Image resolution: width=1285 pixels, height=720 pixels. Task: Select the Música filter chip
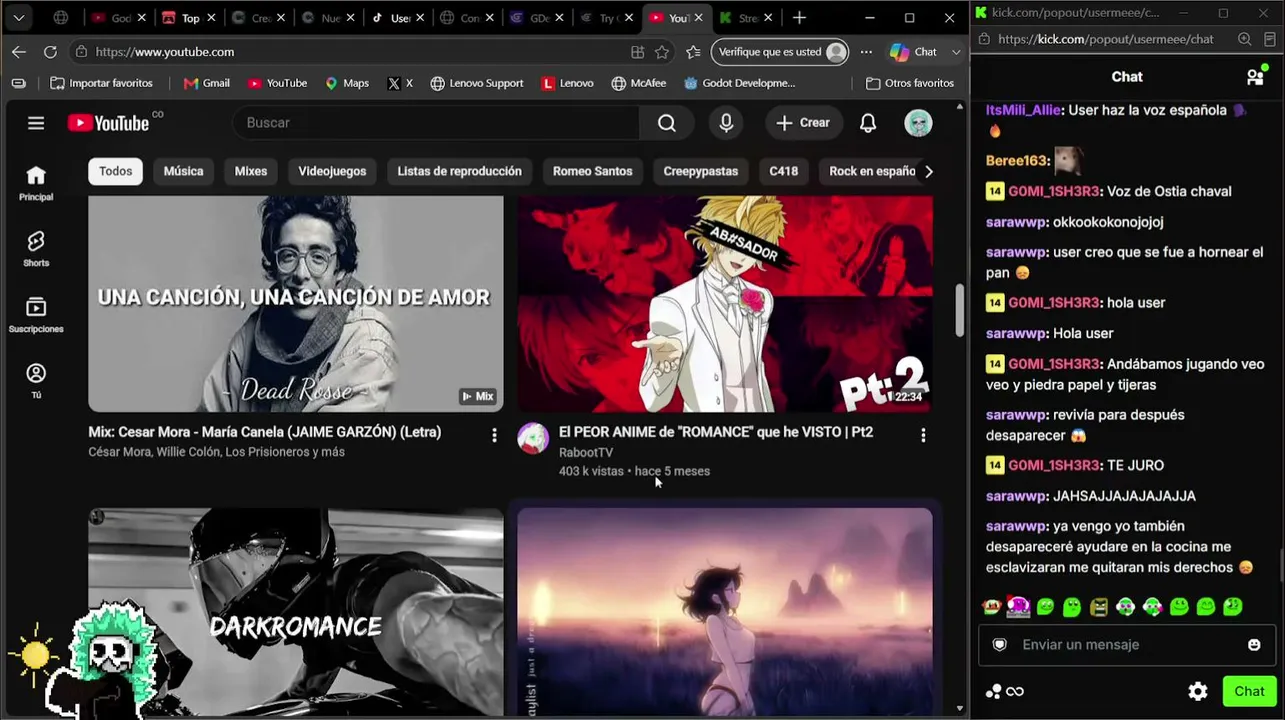click(x=183, y=171)
